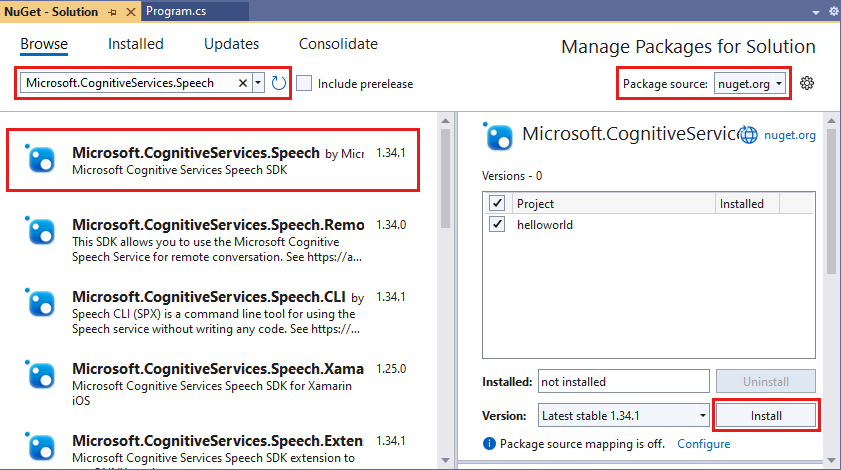Screen dimensions: 841x470
Task: Click the Speech.Remote package icon
Action: pyautogui.click(x=41, y=232)
